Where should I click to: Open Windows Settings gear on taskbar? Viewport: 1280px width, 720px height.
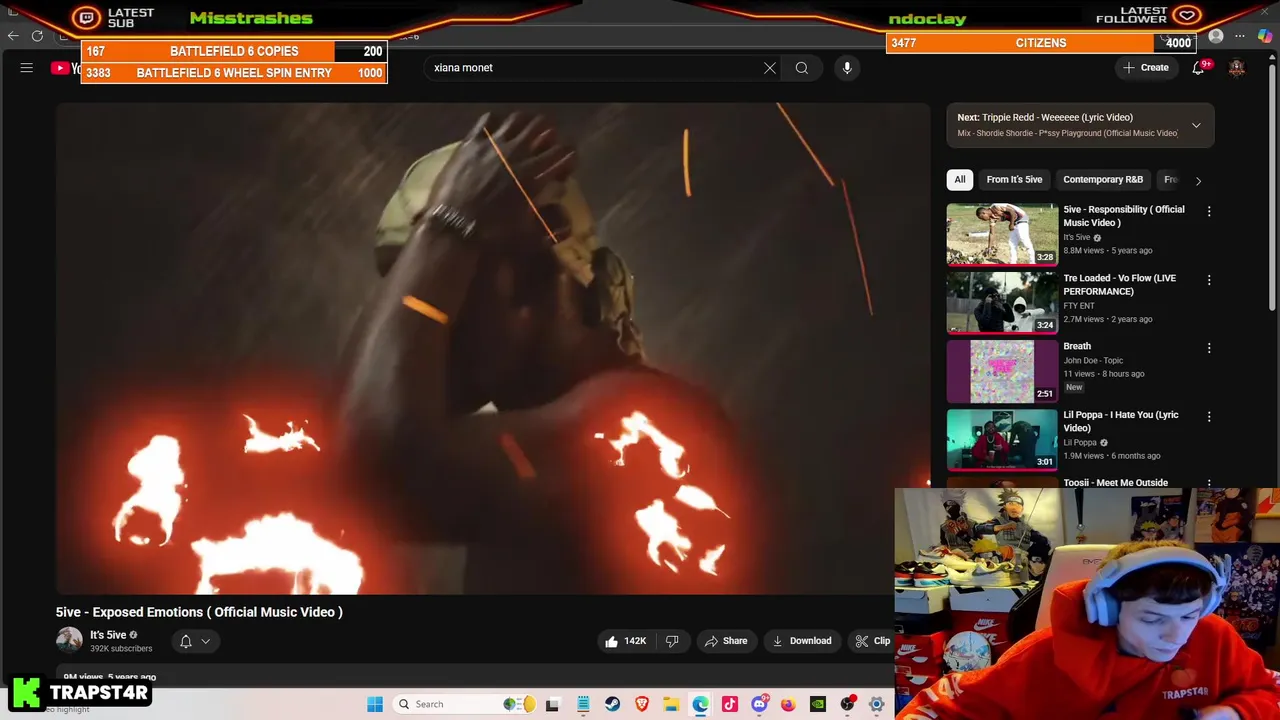tap(876, 704)
